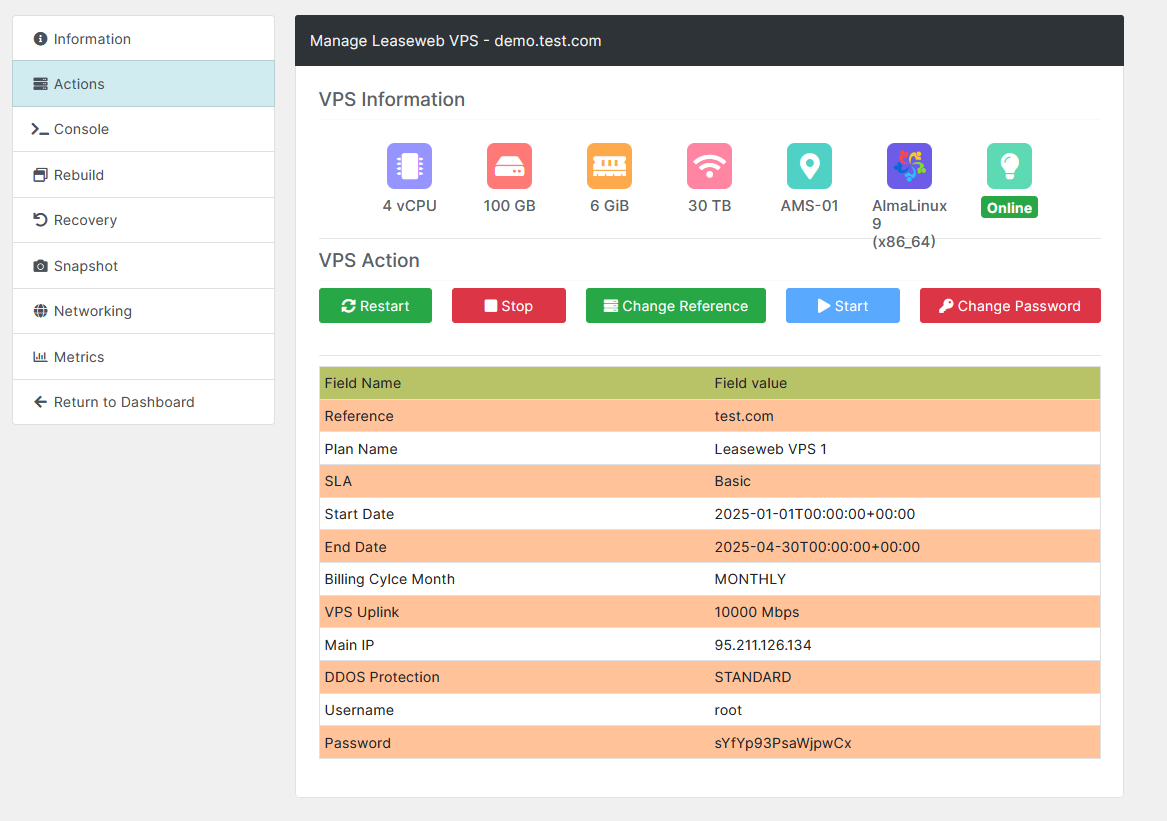Screen dimensions: 1167x821
Task: Click the 30 TB label text
Action: coord(709,205)
